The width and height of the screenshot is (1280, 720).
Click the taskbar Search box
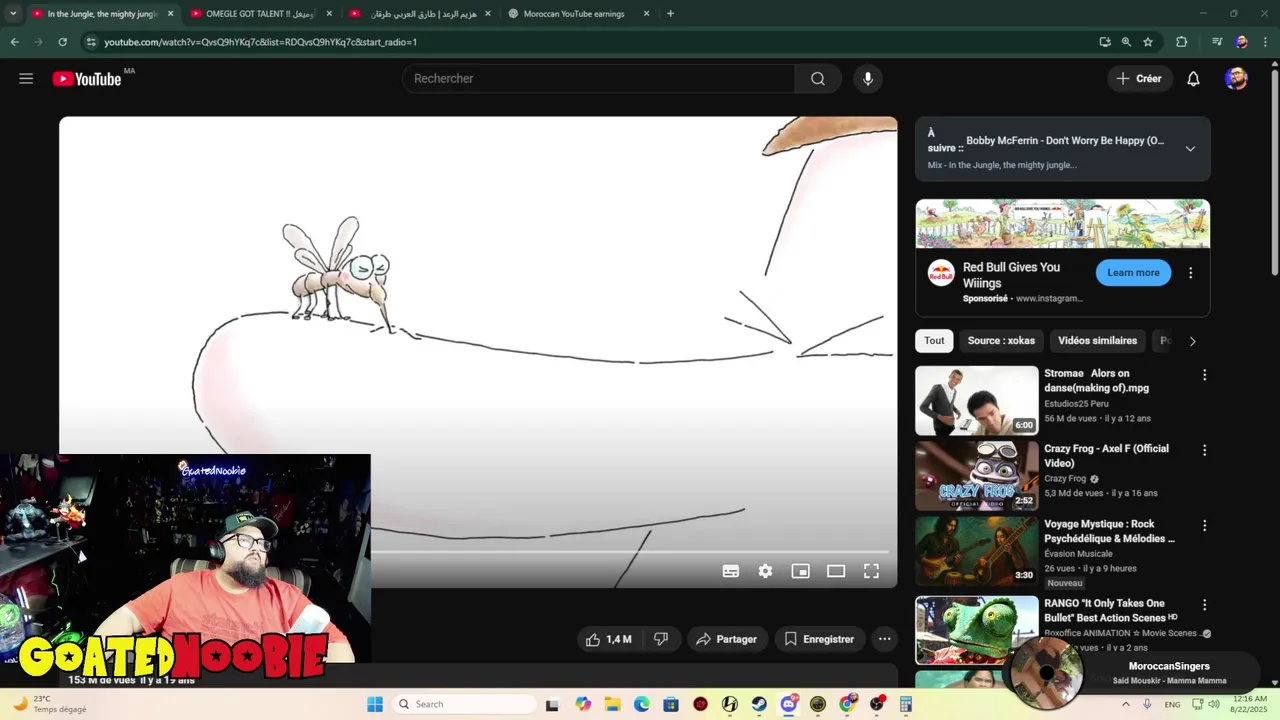[465, 704]
